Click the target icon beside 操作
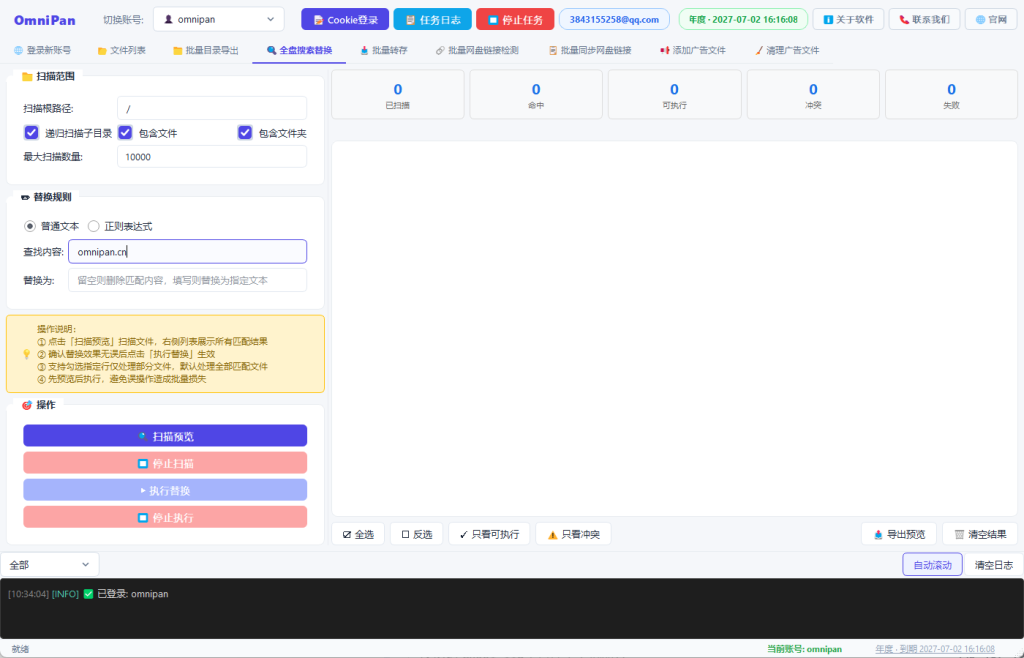This screenshot has height=658, width=1024. click(27, 405)
